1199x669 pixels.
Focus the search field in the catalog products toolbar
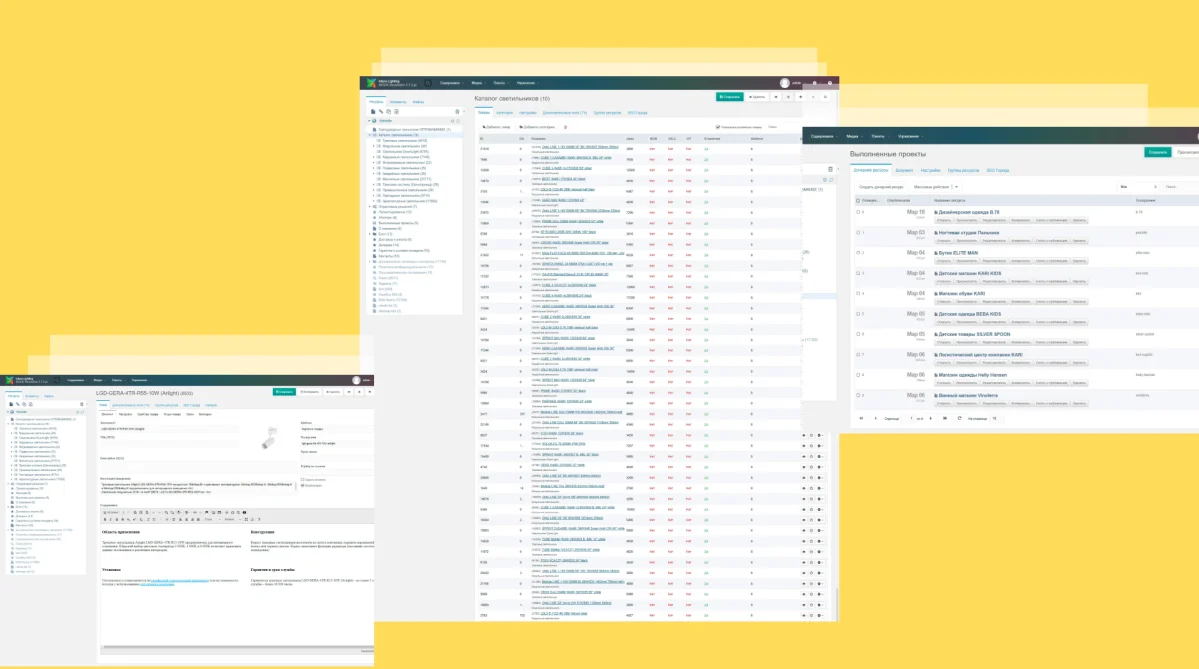(x=783, y=127)
